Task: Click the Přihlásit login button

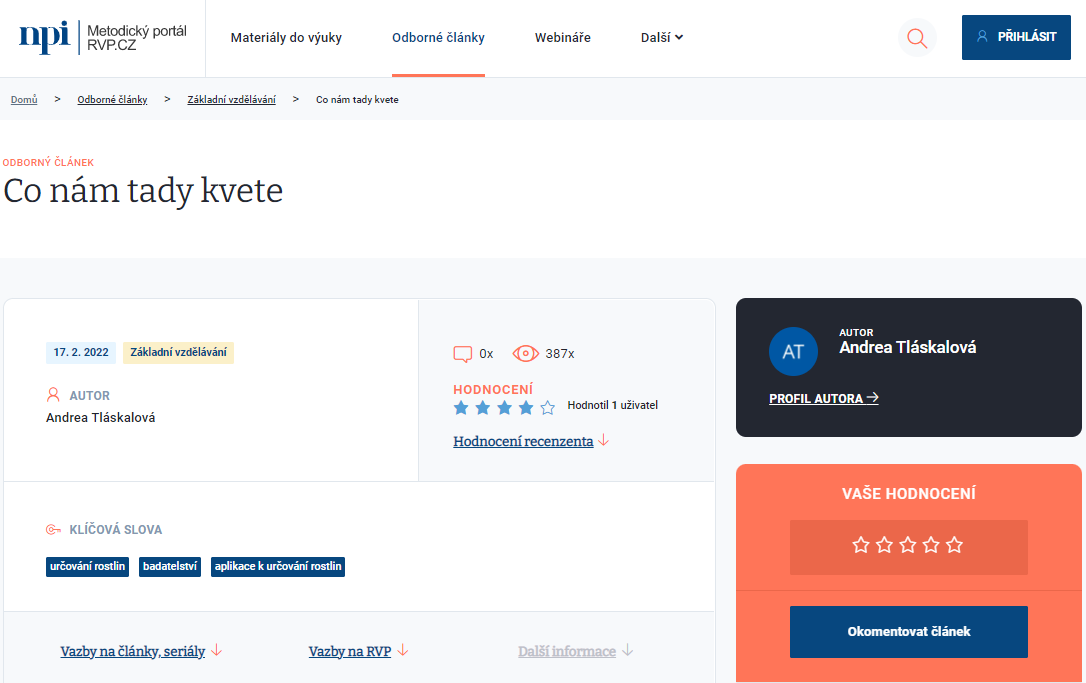Action: click(x=1015, y=37)
